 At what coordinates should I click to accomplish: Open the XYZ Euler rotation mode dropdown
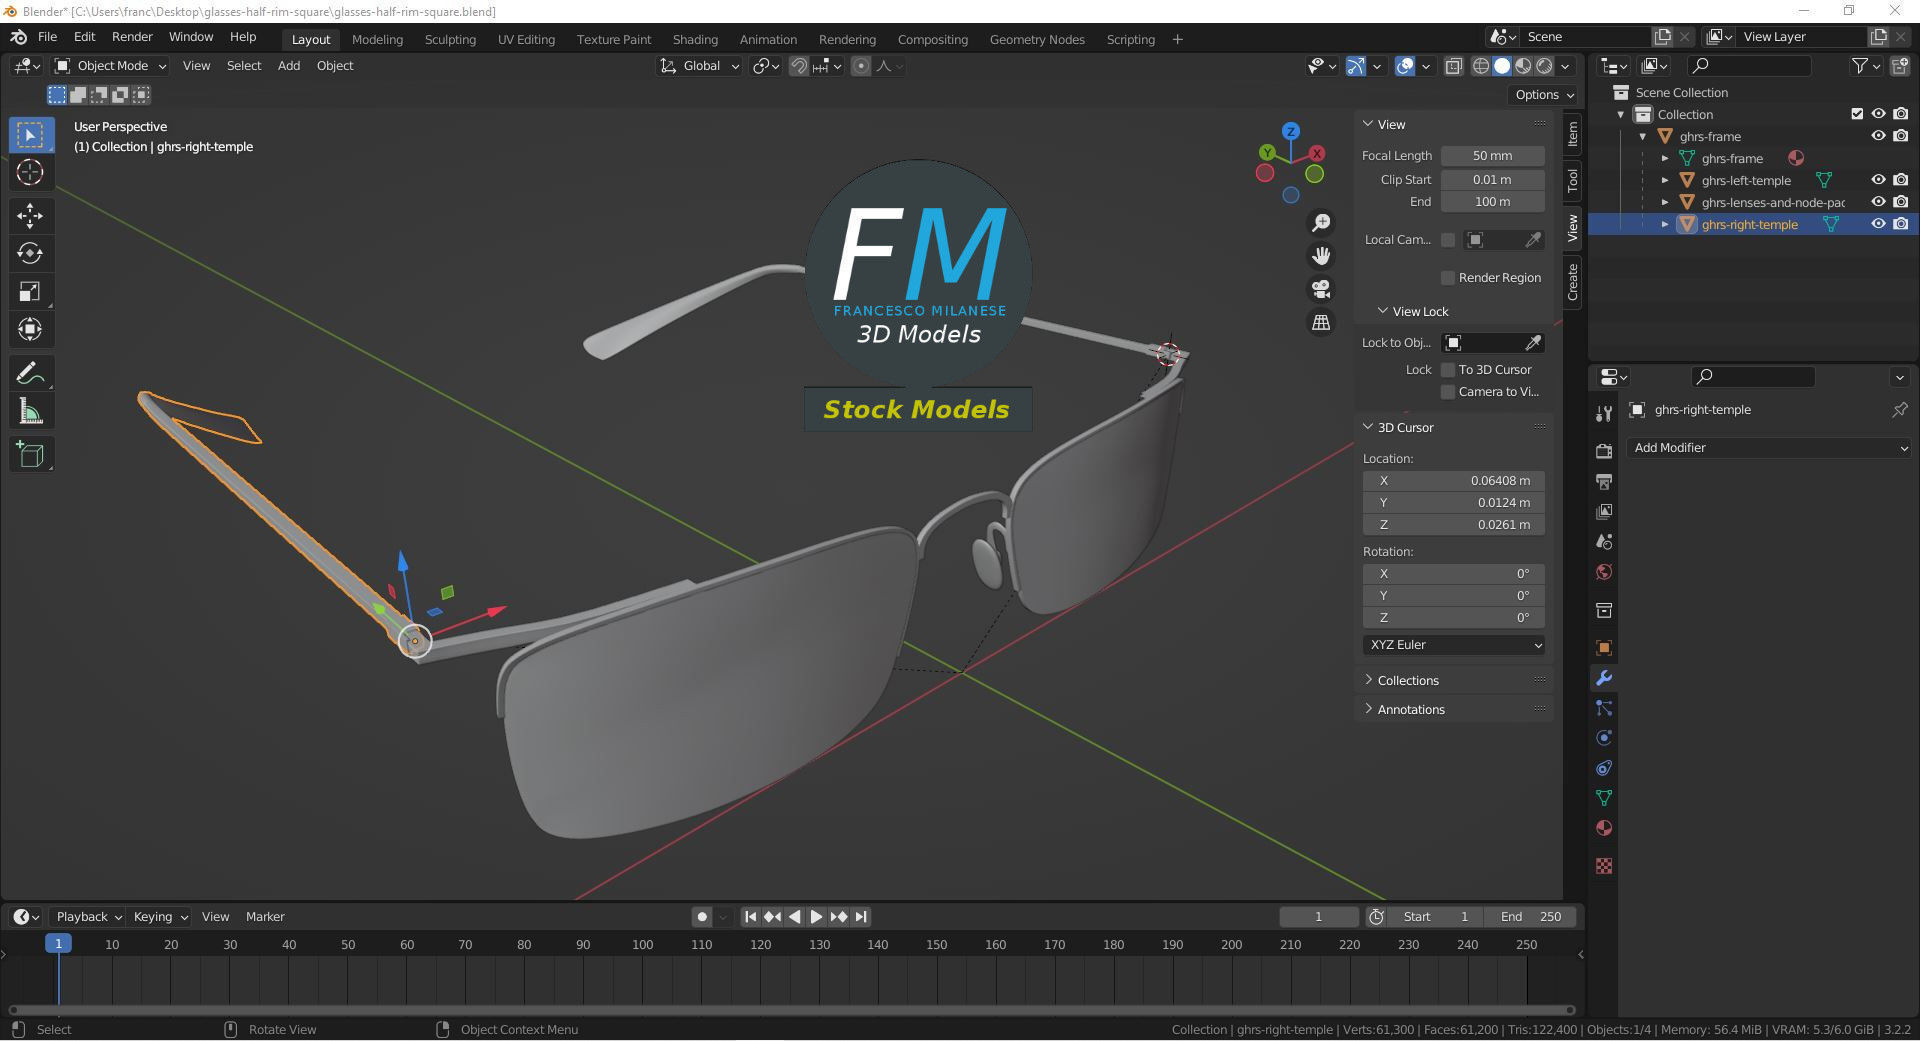tap(1454, 645)
